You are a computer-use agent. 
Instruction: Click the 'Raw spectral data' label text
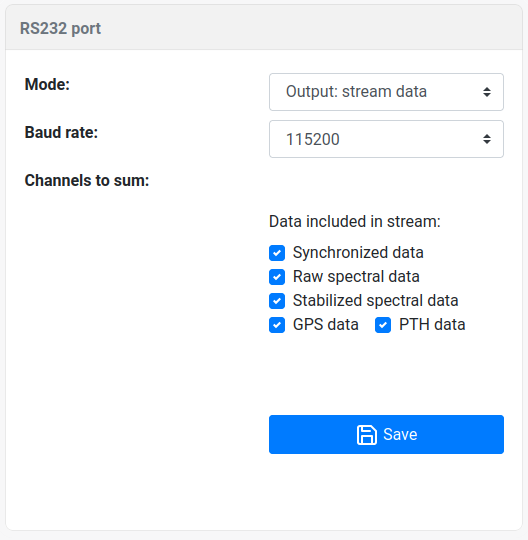356,277
